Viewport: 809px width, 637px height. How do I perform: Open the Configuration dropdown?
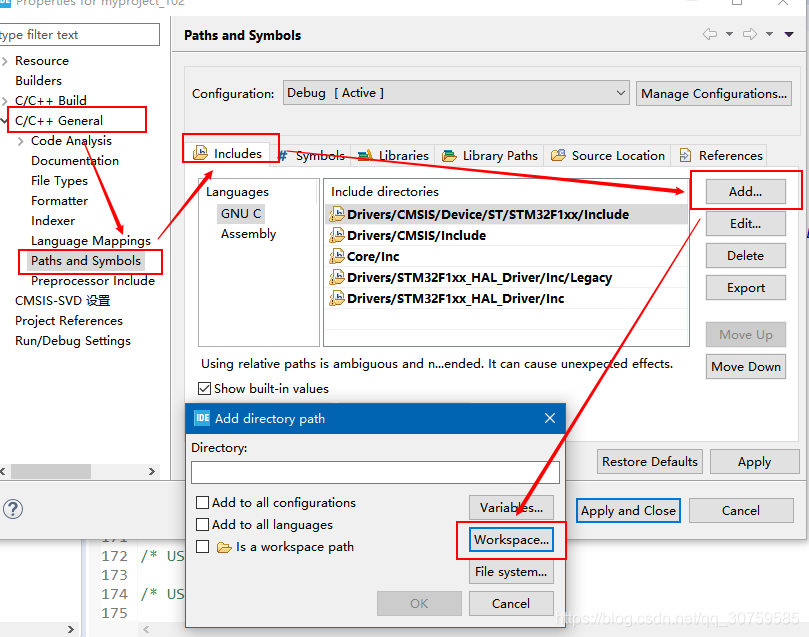[x=456, y=93]
